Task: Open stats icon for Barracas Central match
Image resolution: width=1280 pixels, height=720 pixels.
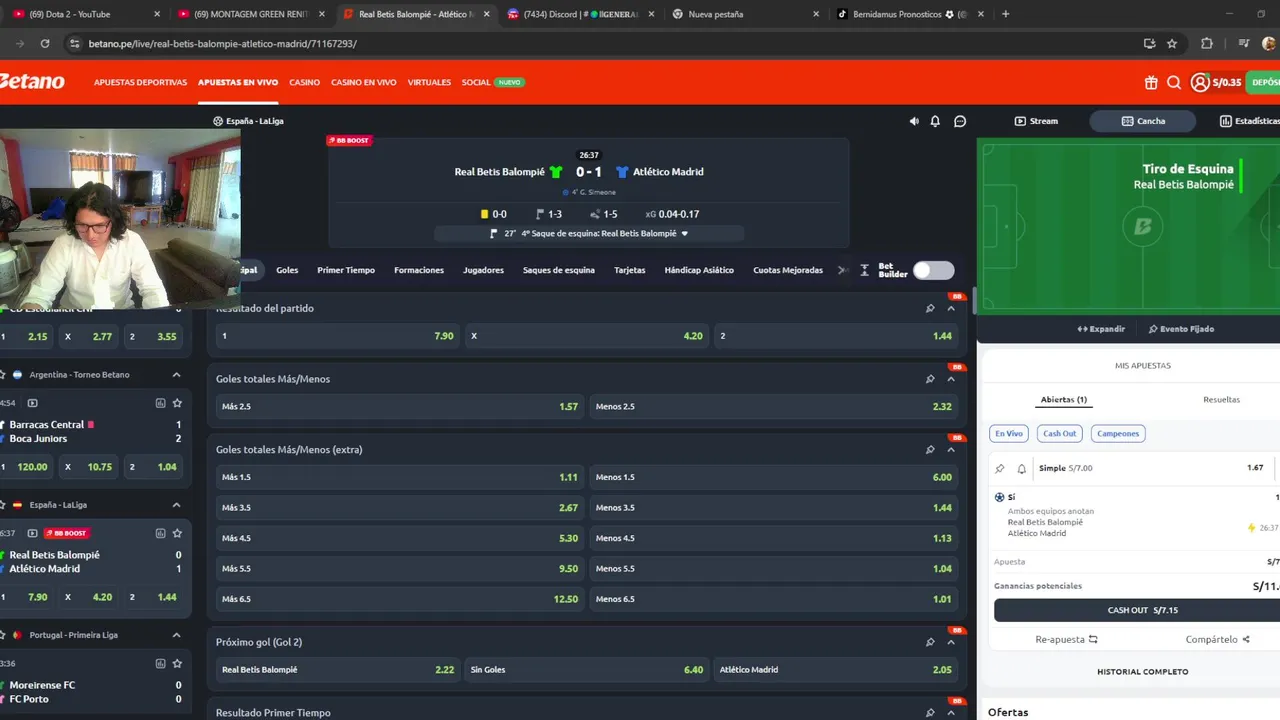Action: pyautogui.click(x=160, y=403)
